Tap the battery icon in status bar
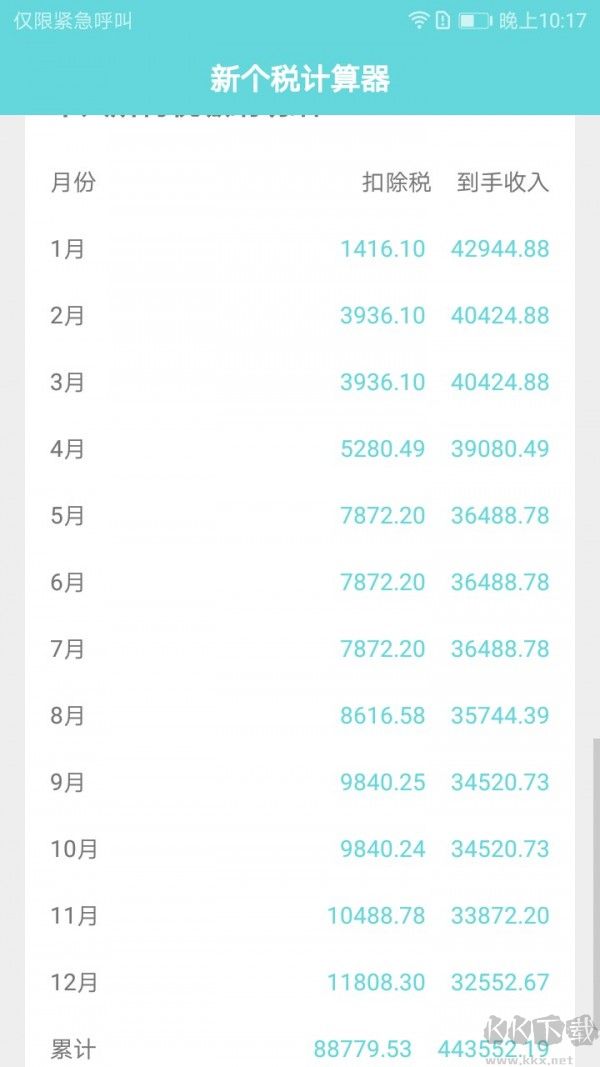The image size is (600, 1067). click(x=474, y=20)
